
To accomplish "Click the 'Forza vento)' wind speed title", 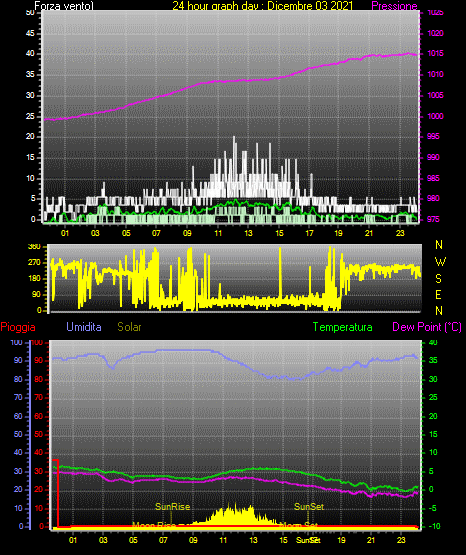I will (64, 6).
